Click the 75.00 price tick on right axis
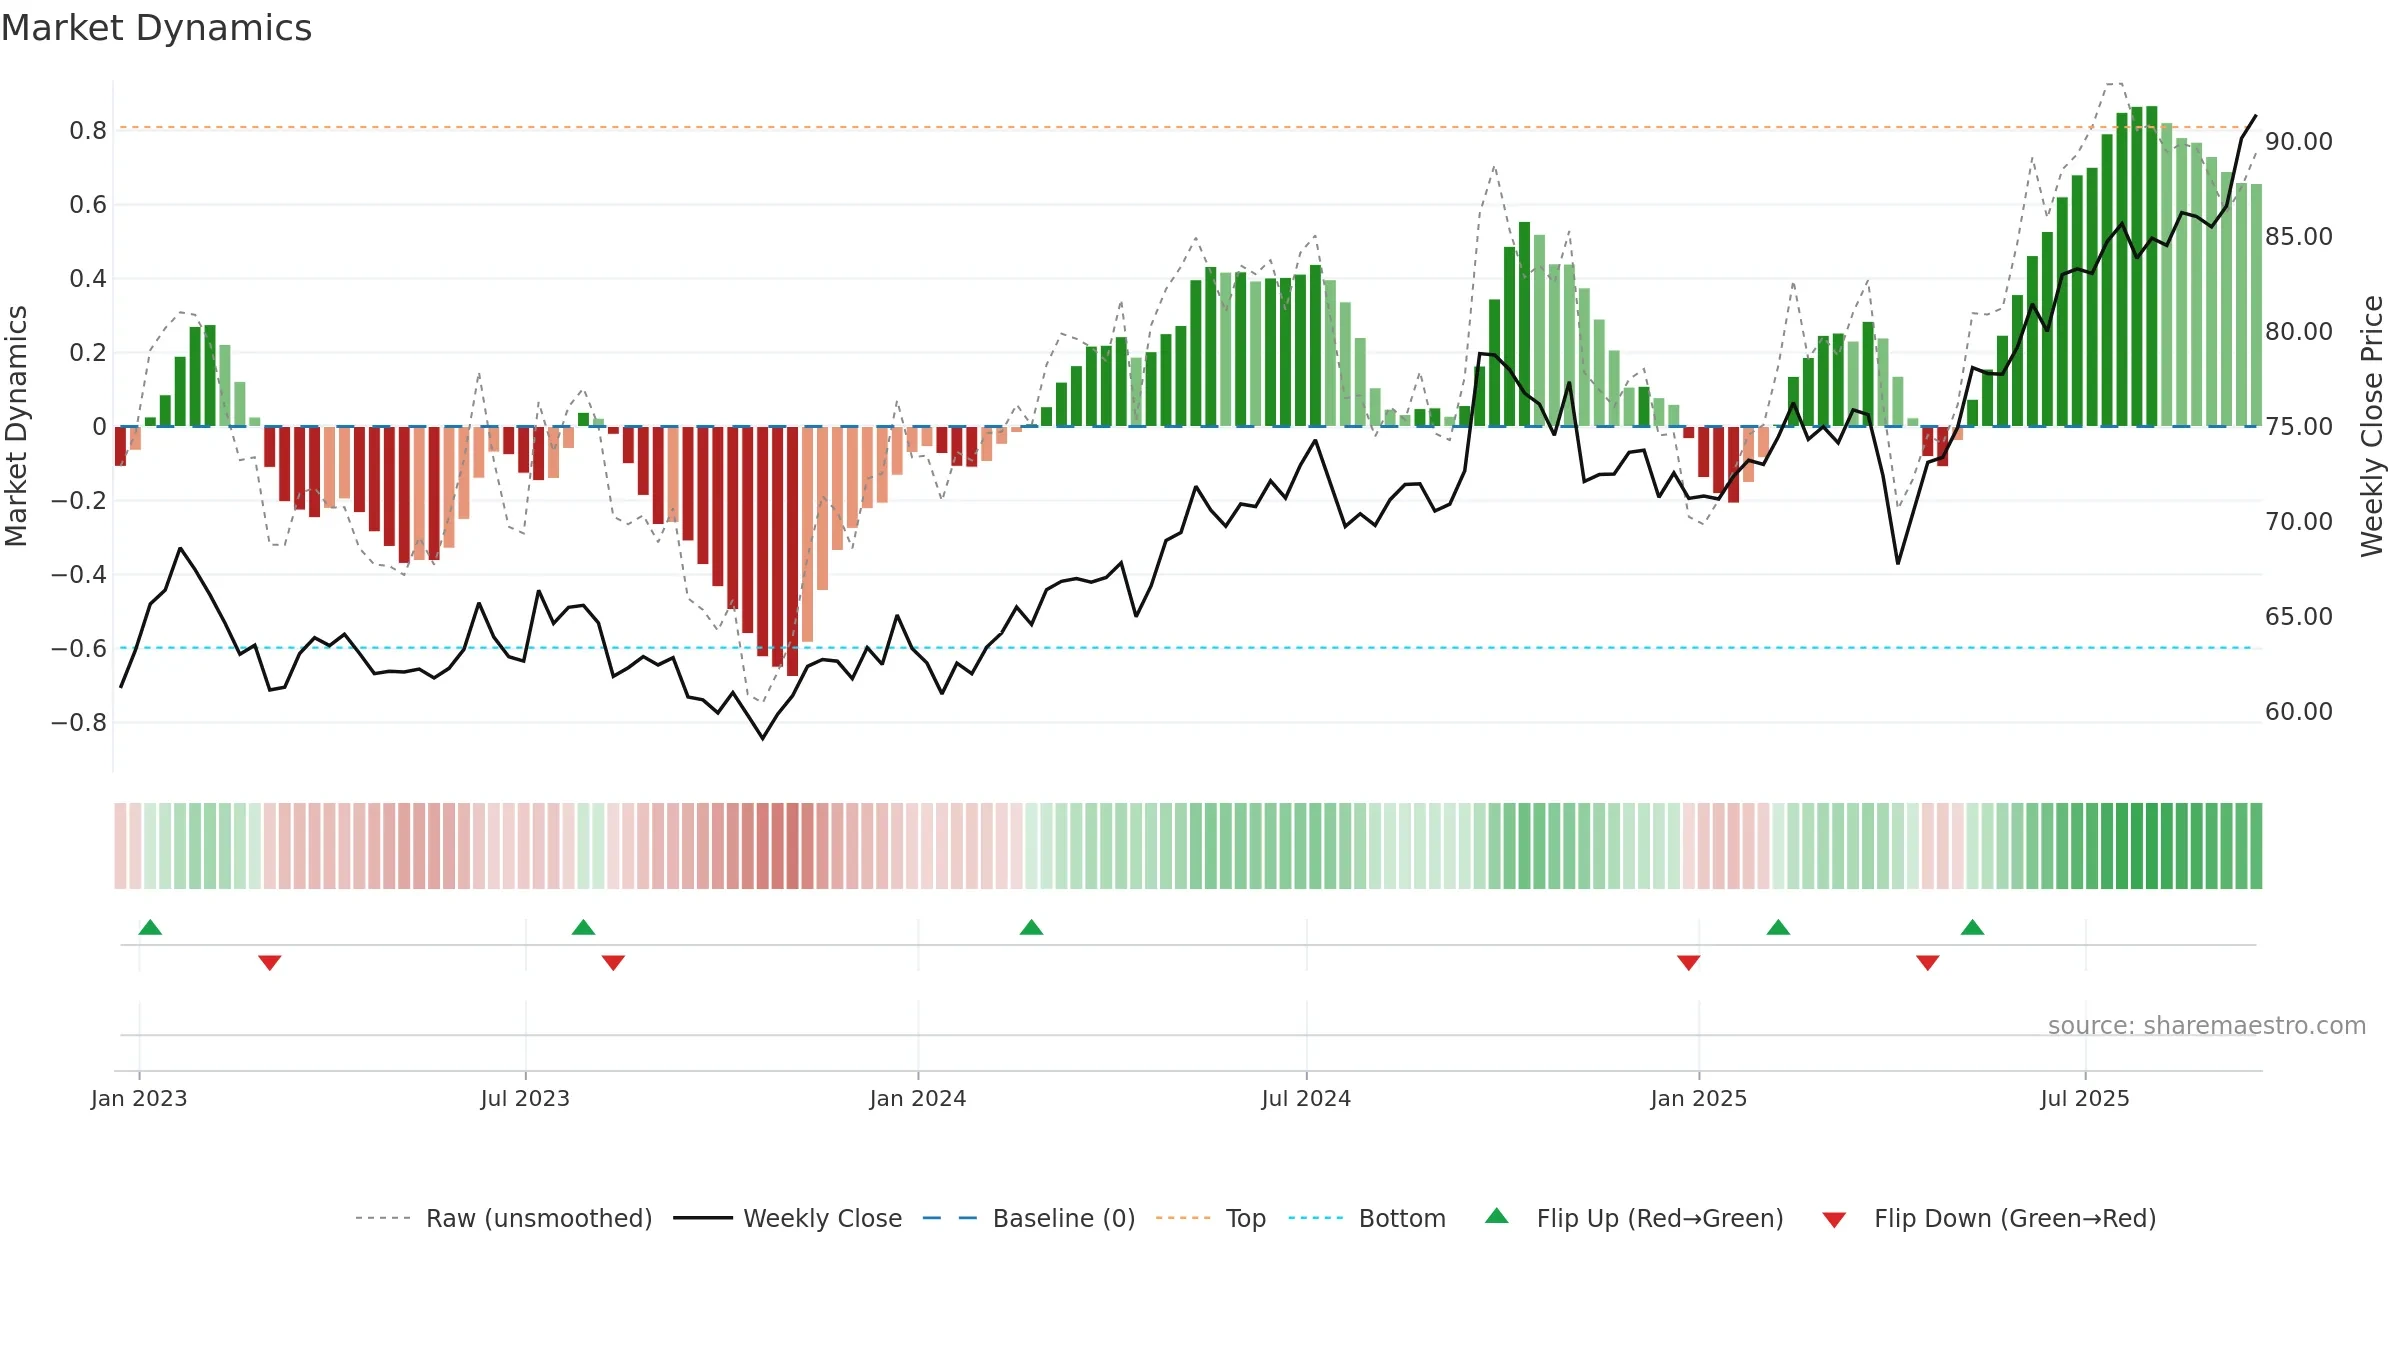The width and height of the screenshot is (2400, 1350). 2298,426
